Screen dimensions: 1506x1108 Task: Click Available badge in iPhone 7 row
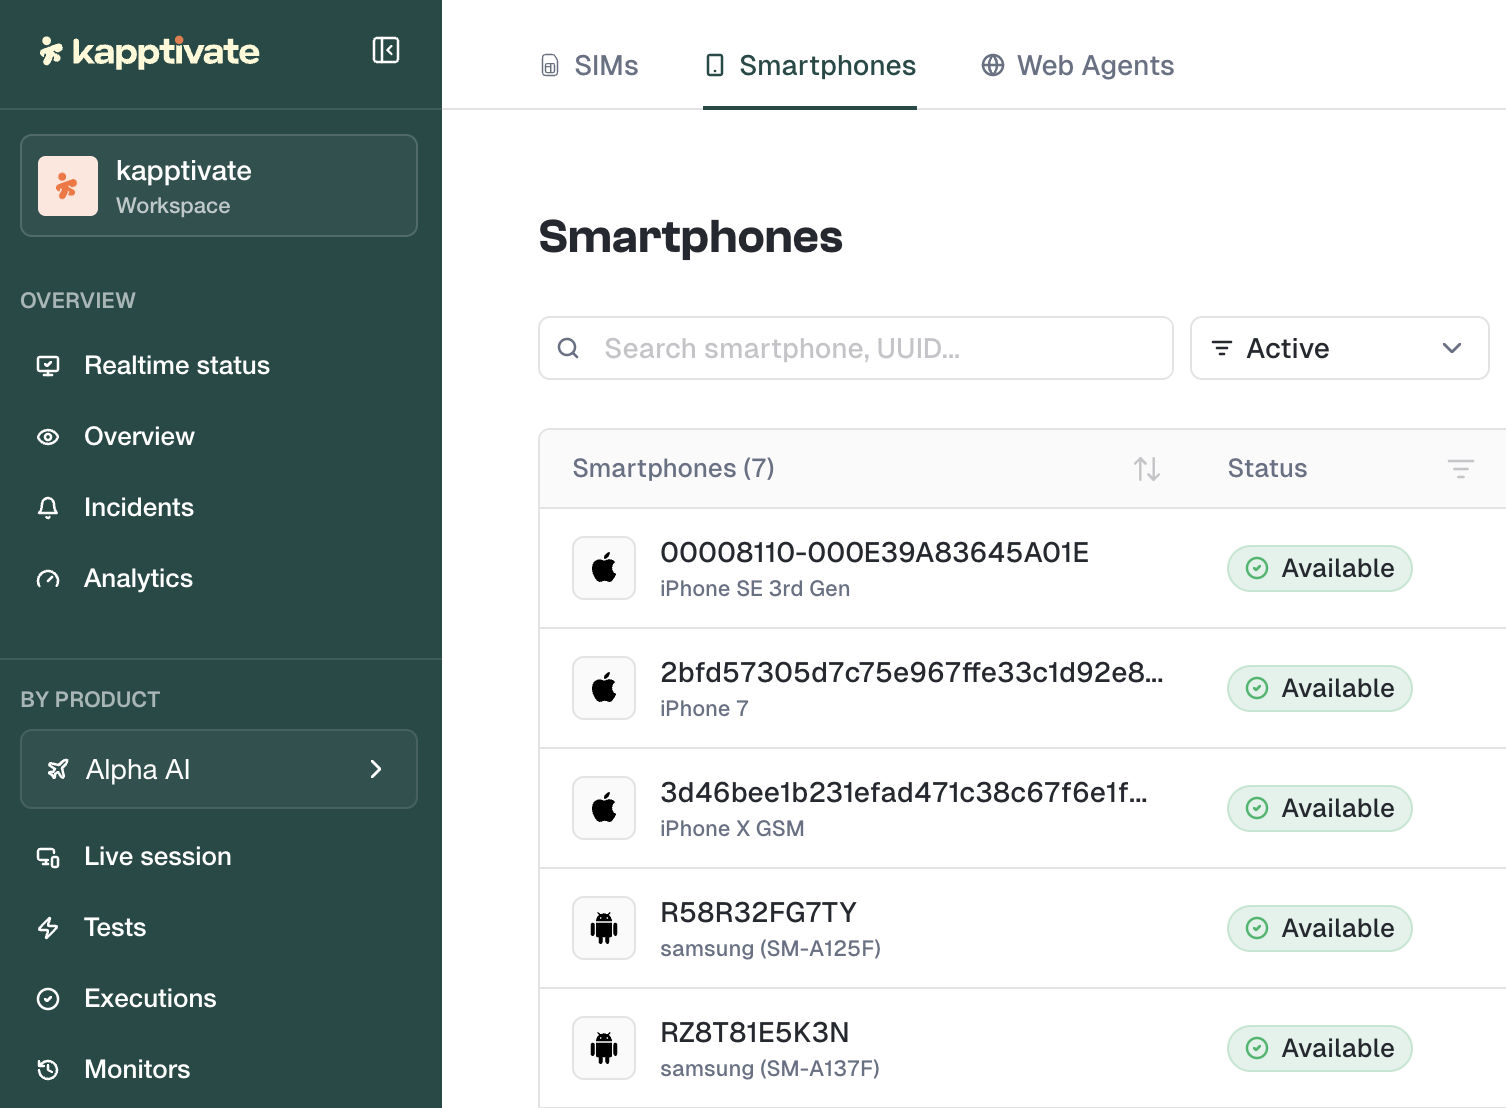1320,688
